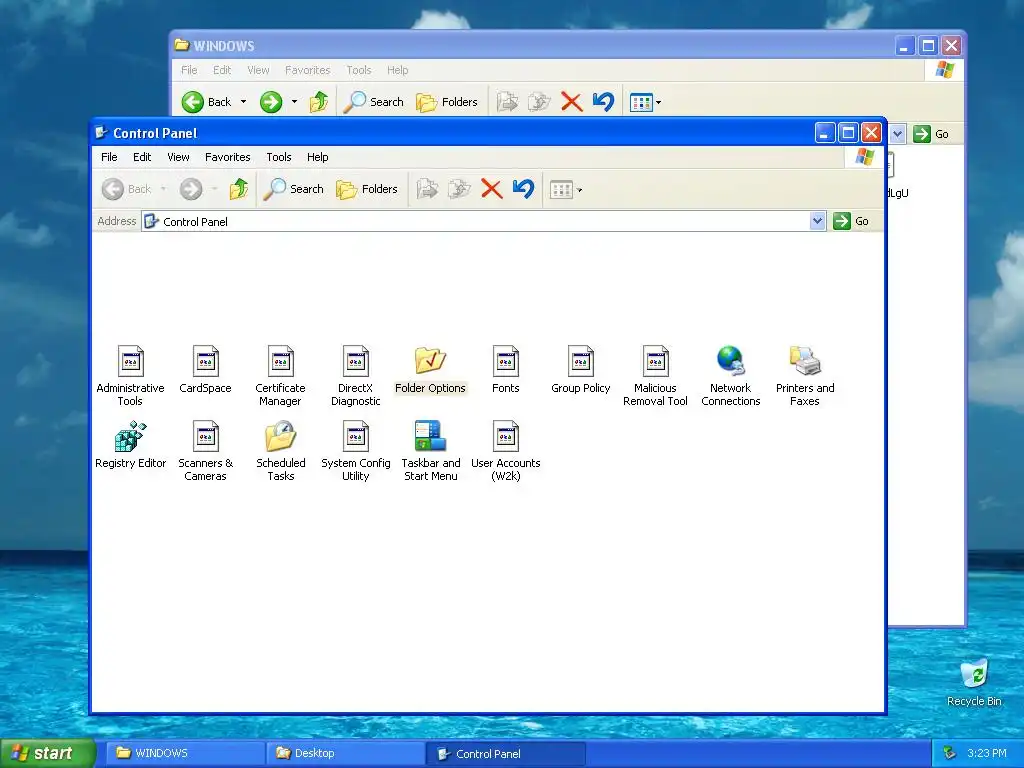Click Up folder button in WINDOWS window

[x=319, y=102]
